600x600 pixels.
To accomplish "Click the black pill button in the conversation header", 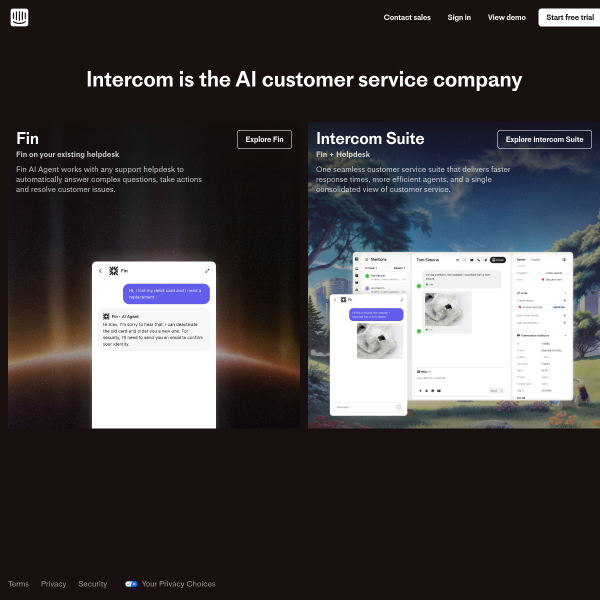I will 498,260.
